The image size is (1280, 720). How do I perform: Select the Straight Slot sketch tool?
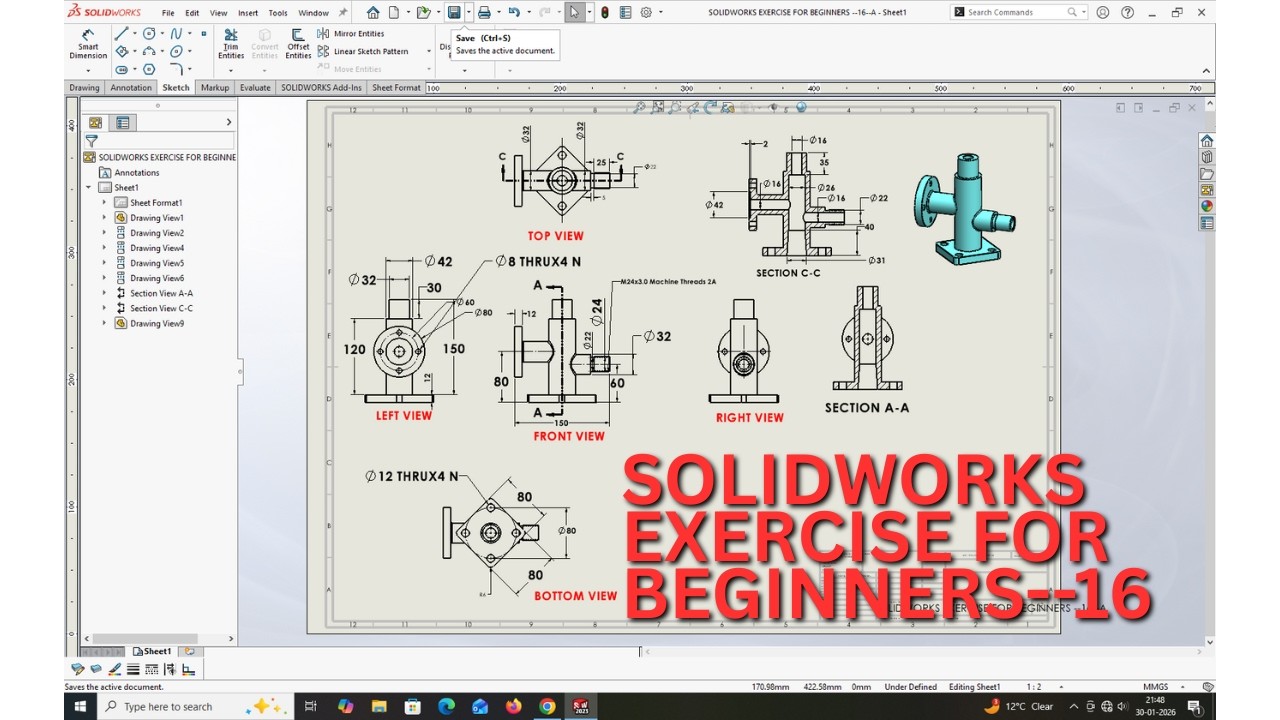pos(121,69)
